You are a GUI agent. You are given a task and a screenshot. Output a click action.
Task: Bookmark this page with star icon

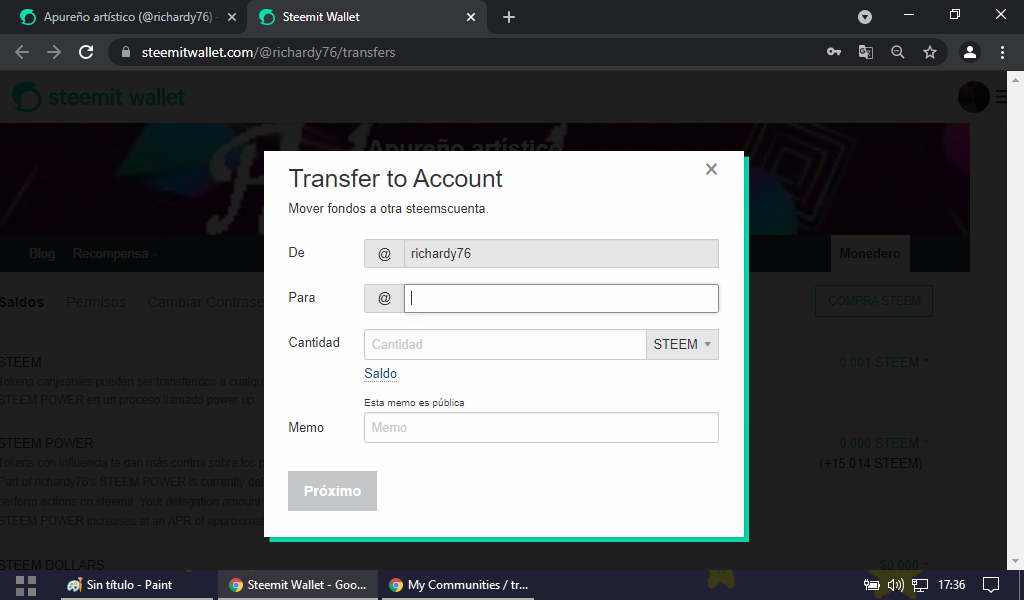tap(930, 52)
